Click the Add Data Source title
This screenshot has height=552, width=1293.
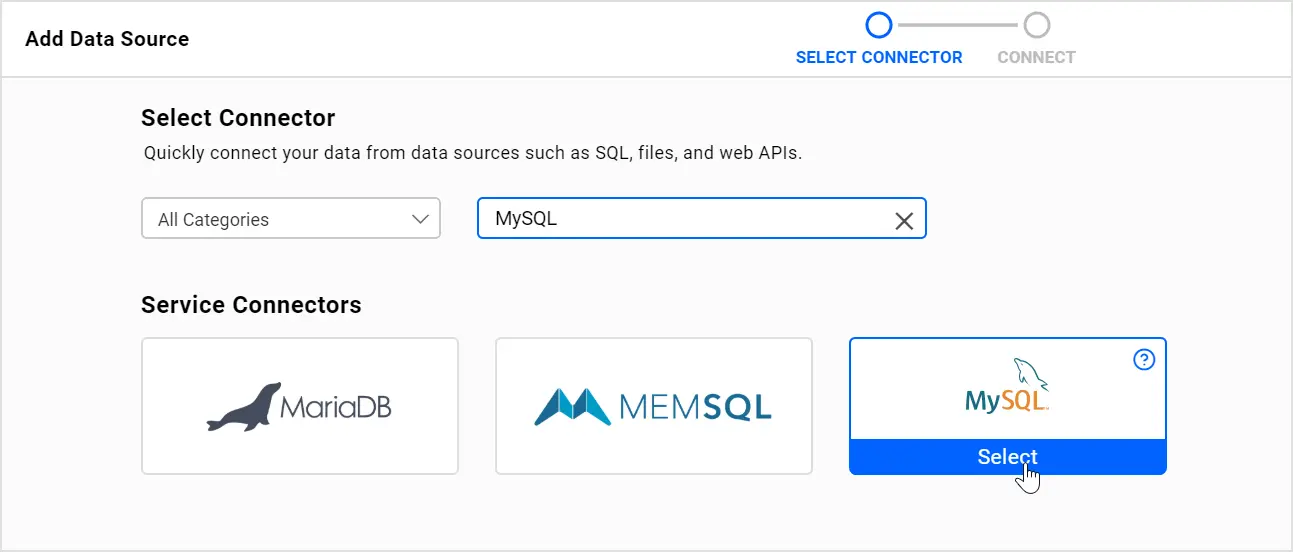(107, 39)
